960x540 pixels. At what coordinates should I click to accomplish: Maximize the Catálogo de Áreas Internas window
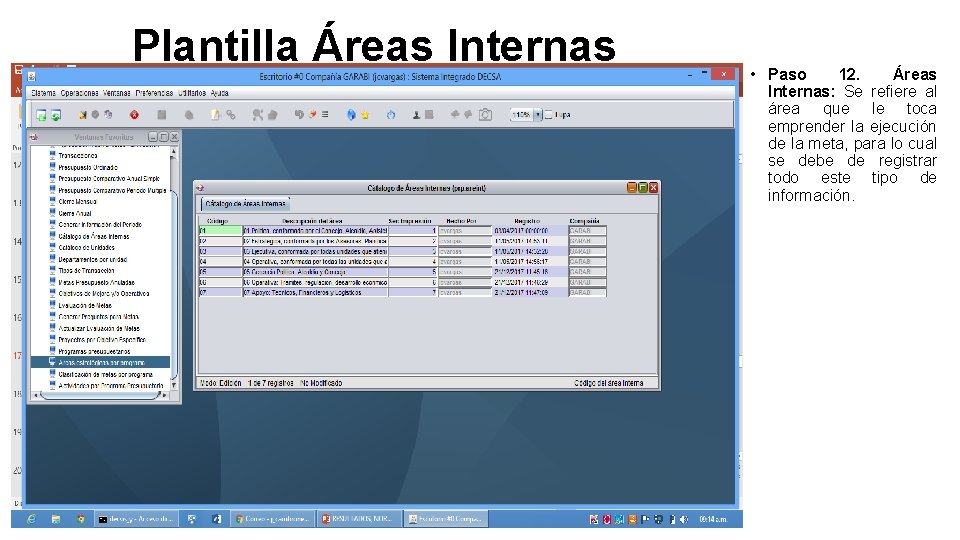coord(642,188)
